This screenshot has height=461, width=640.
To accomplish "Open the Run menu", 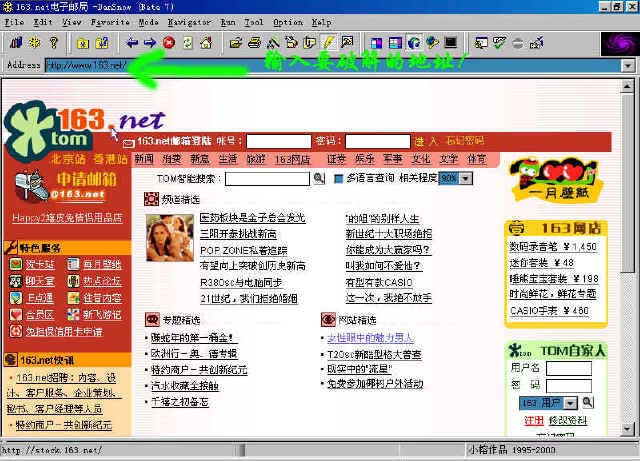I will click(228, 22).
